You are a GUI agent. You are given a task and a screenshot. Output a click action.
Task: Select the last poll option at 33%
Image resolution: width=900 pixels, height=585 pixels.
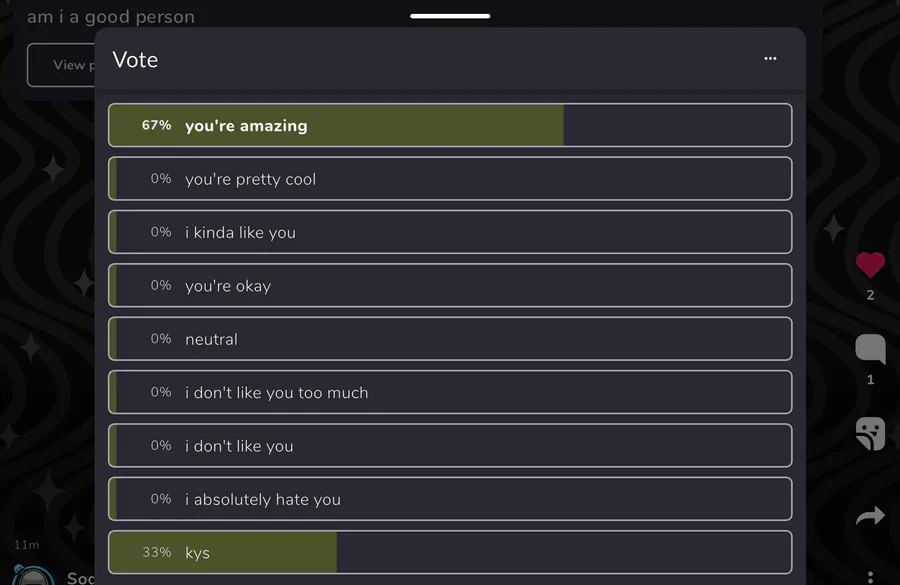[x=450, y=552]
